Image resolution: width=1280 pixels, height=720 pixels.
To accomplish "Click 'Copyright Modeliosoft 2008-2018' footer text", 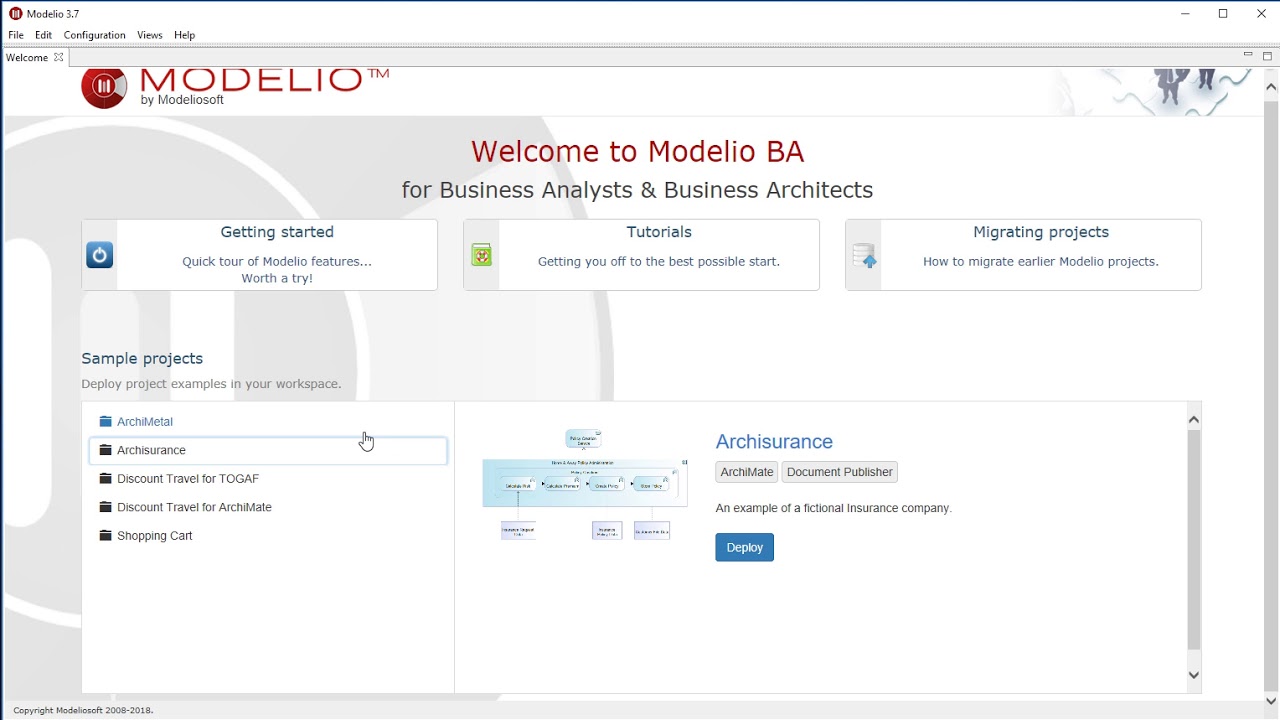I will (83, 710).
